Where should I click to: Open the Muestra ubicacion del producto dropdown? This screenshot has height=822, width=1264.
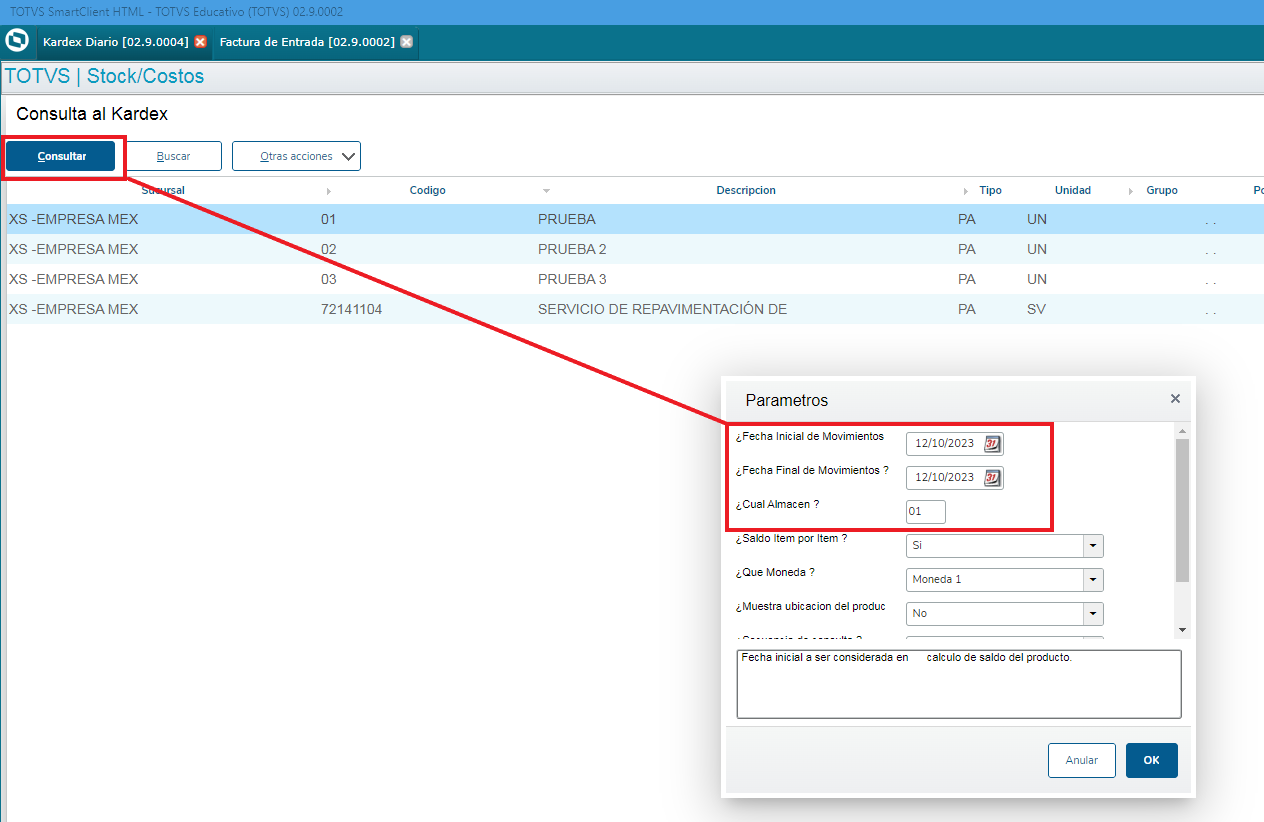(1092, 613)
